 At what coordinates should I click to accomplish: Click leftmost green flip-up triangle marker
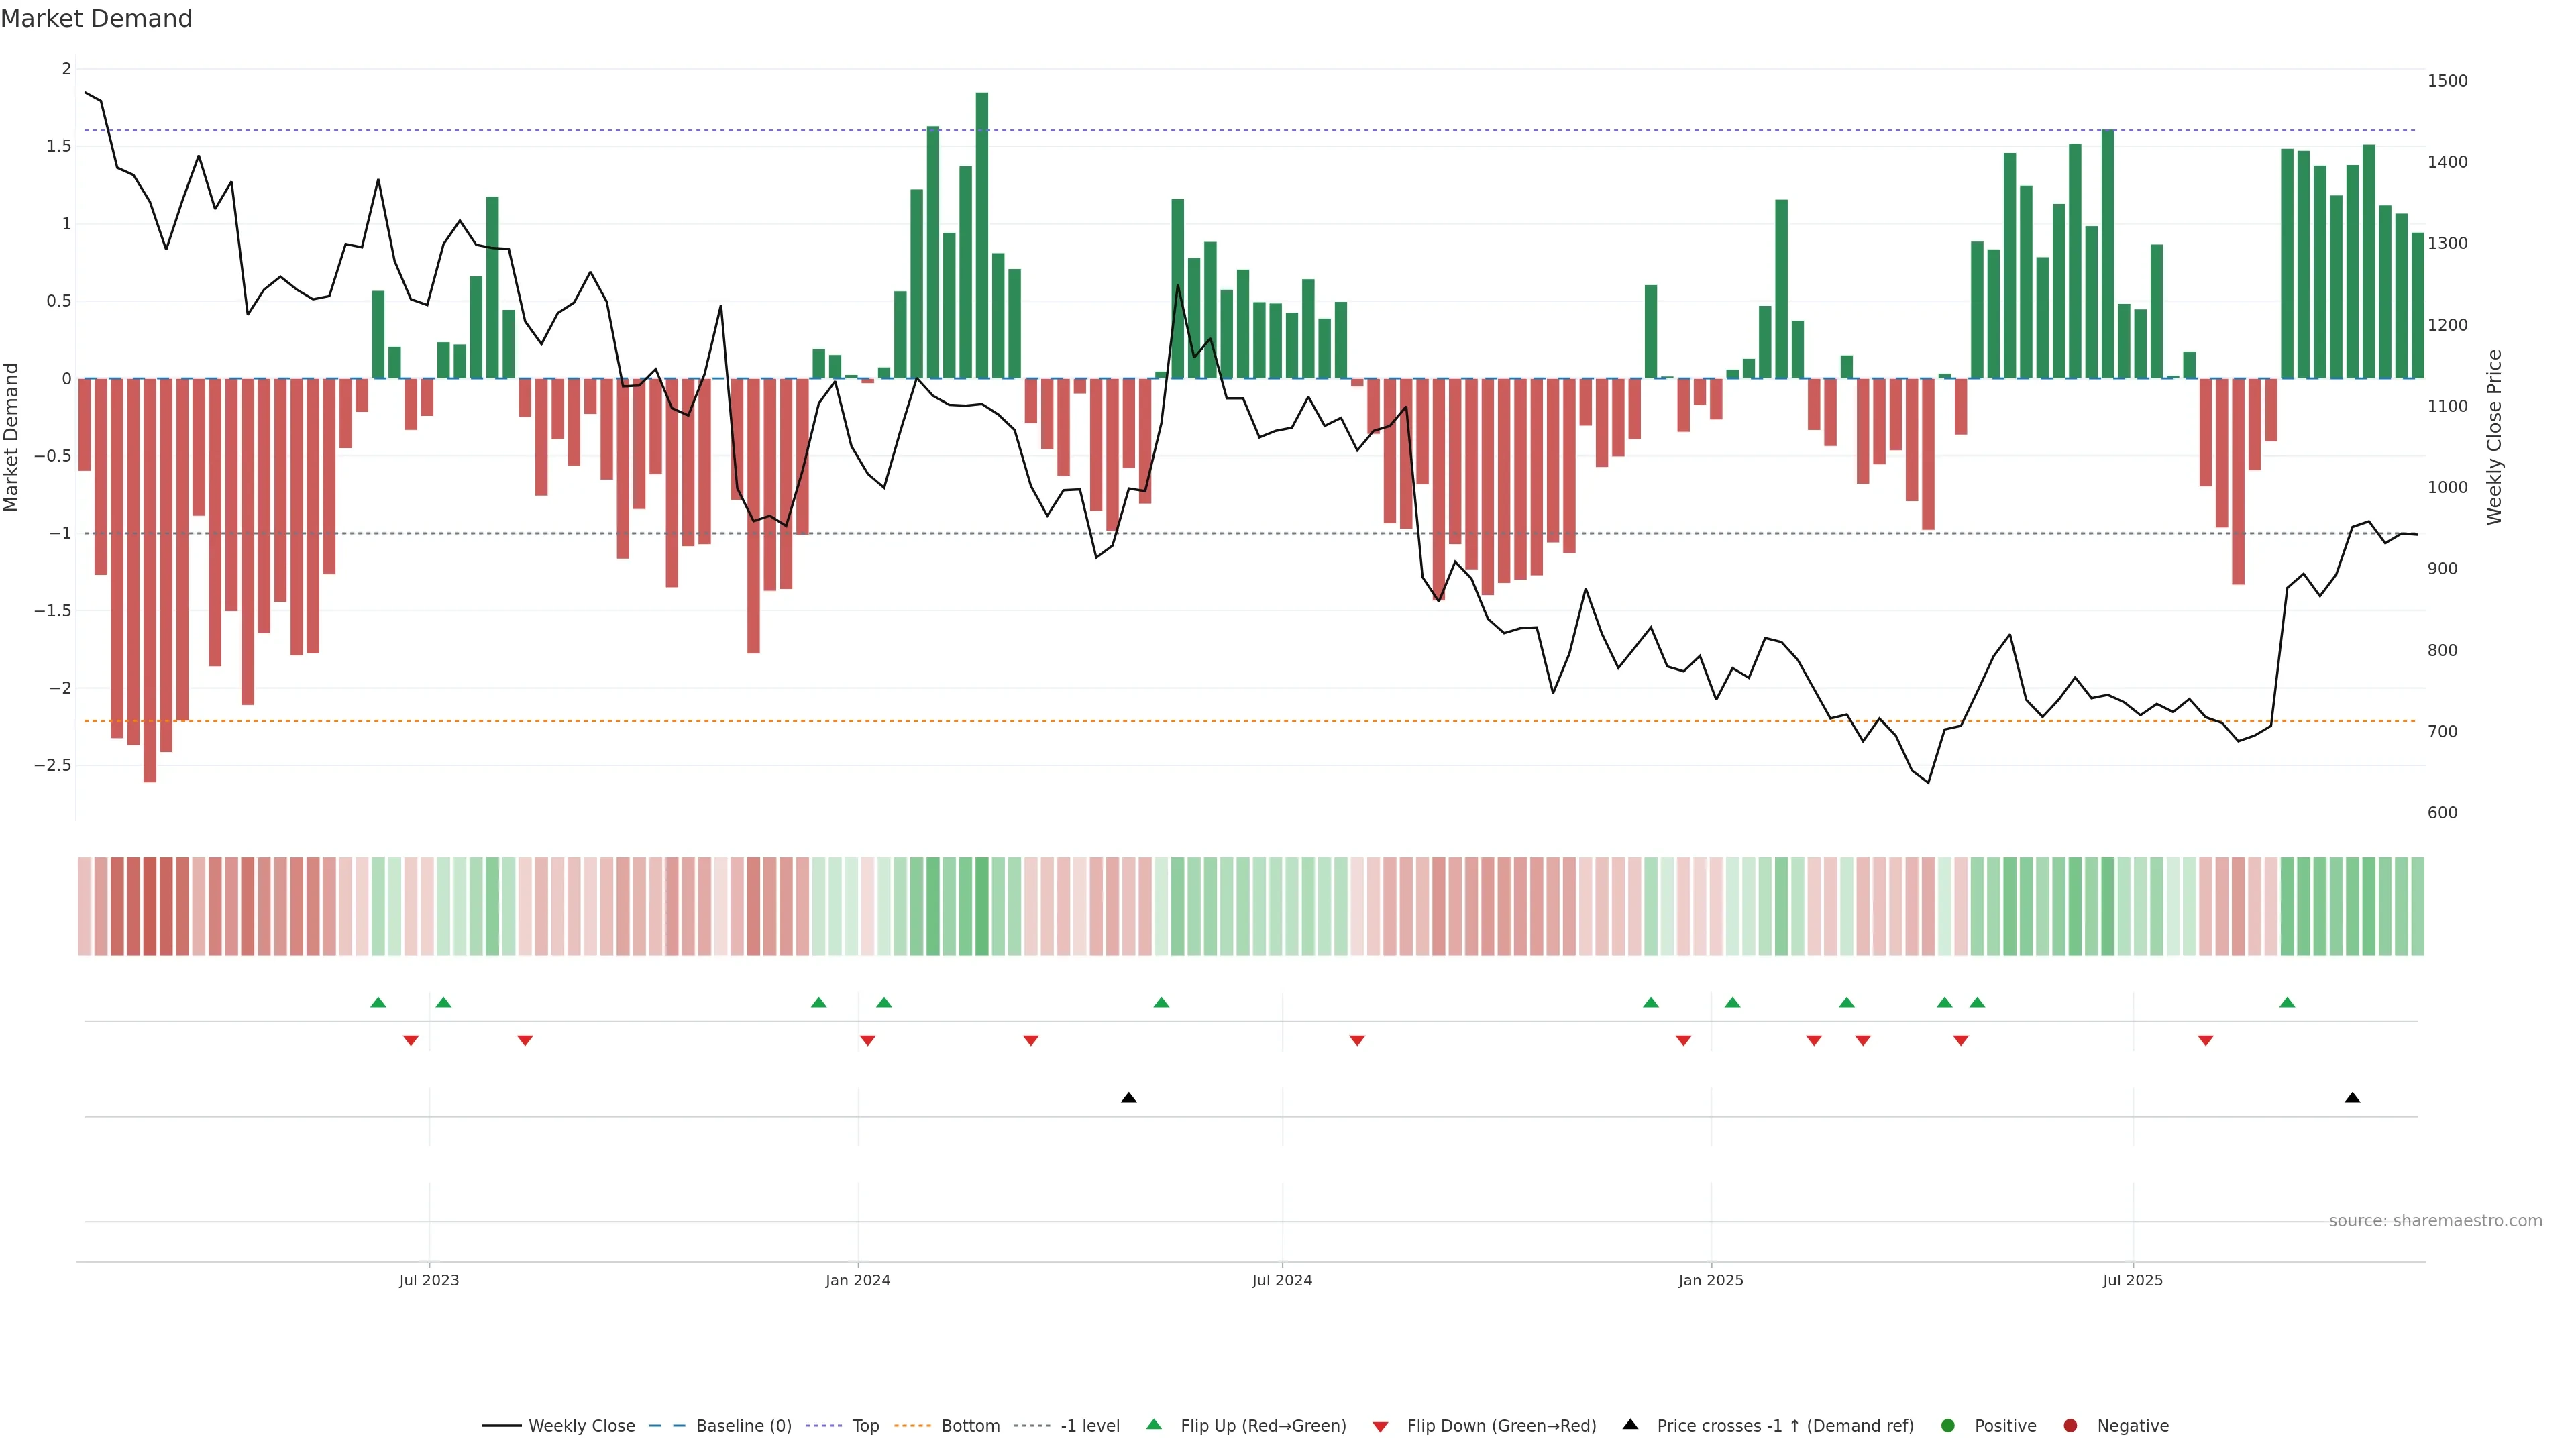coord(378,1003)
